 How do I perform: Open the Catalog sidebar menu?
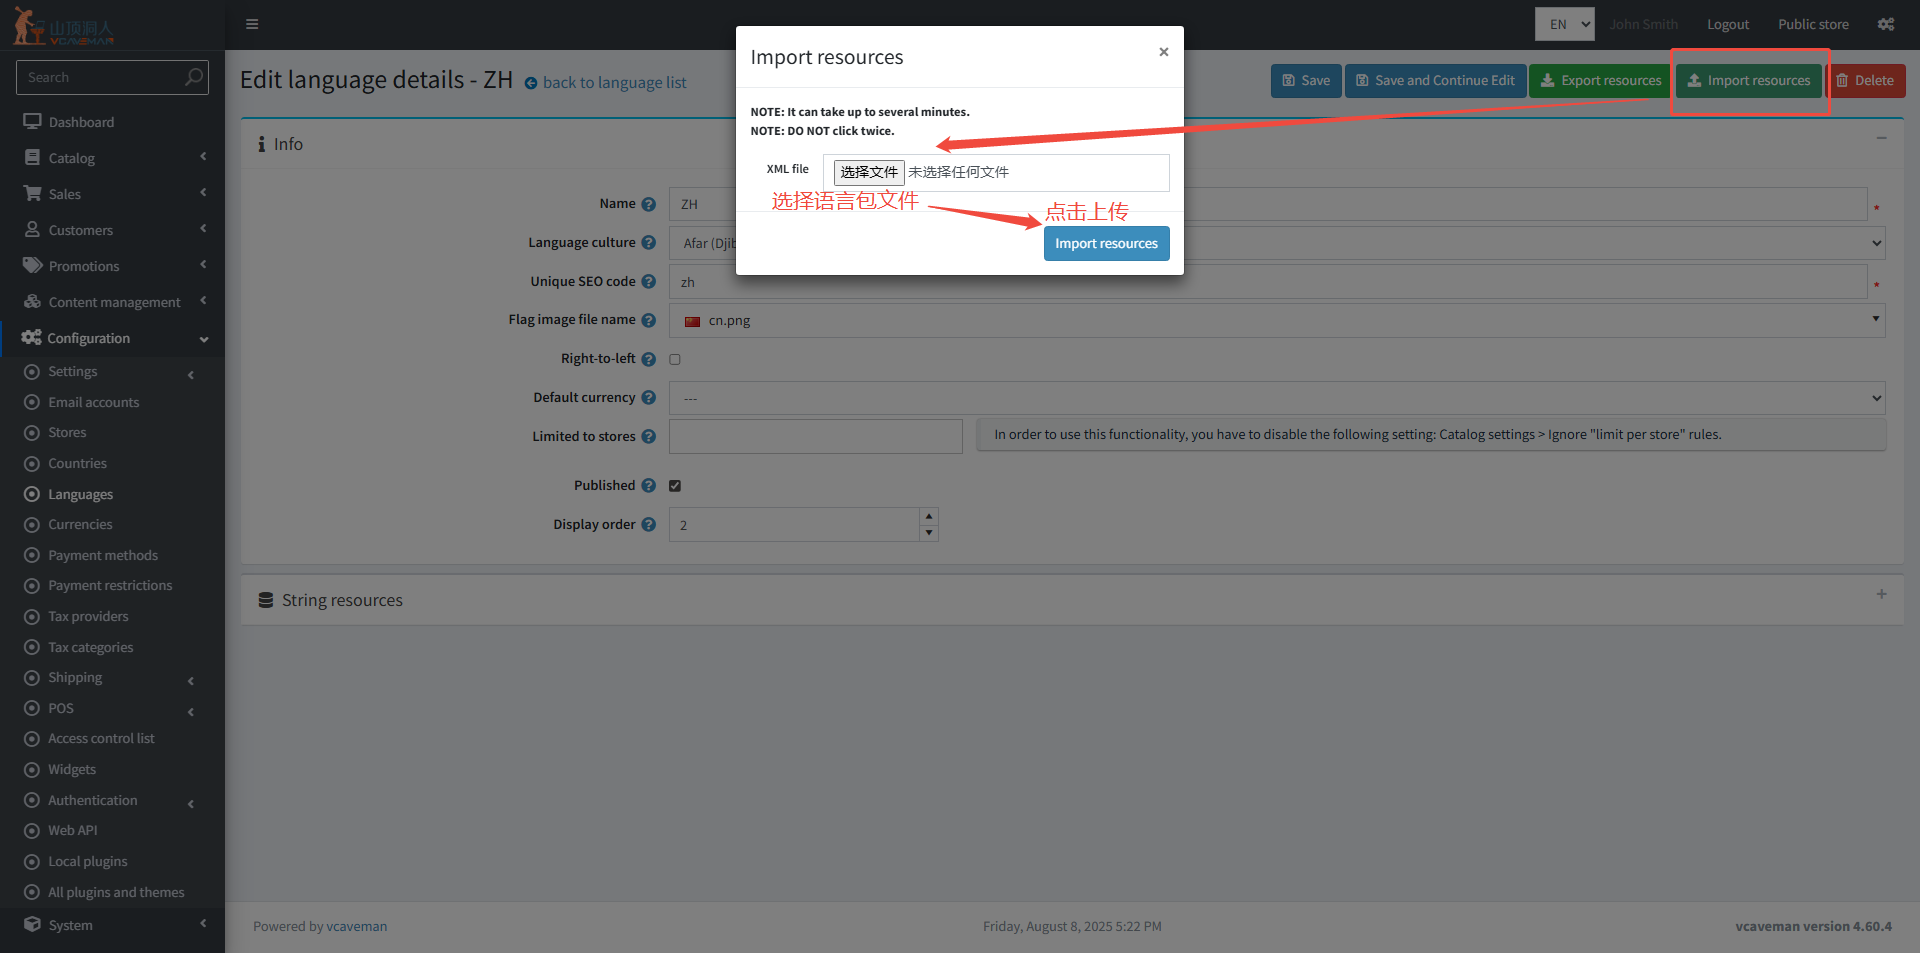click(72, 158)
